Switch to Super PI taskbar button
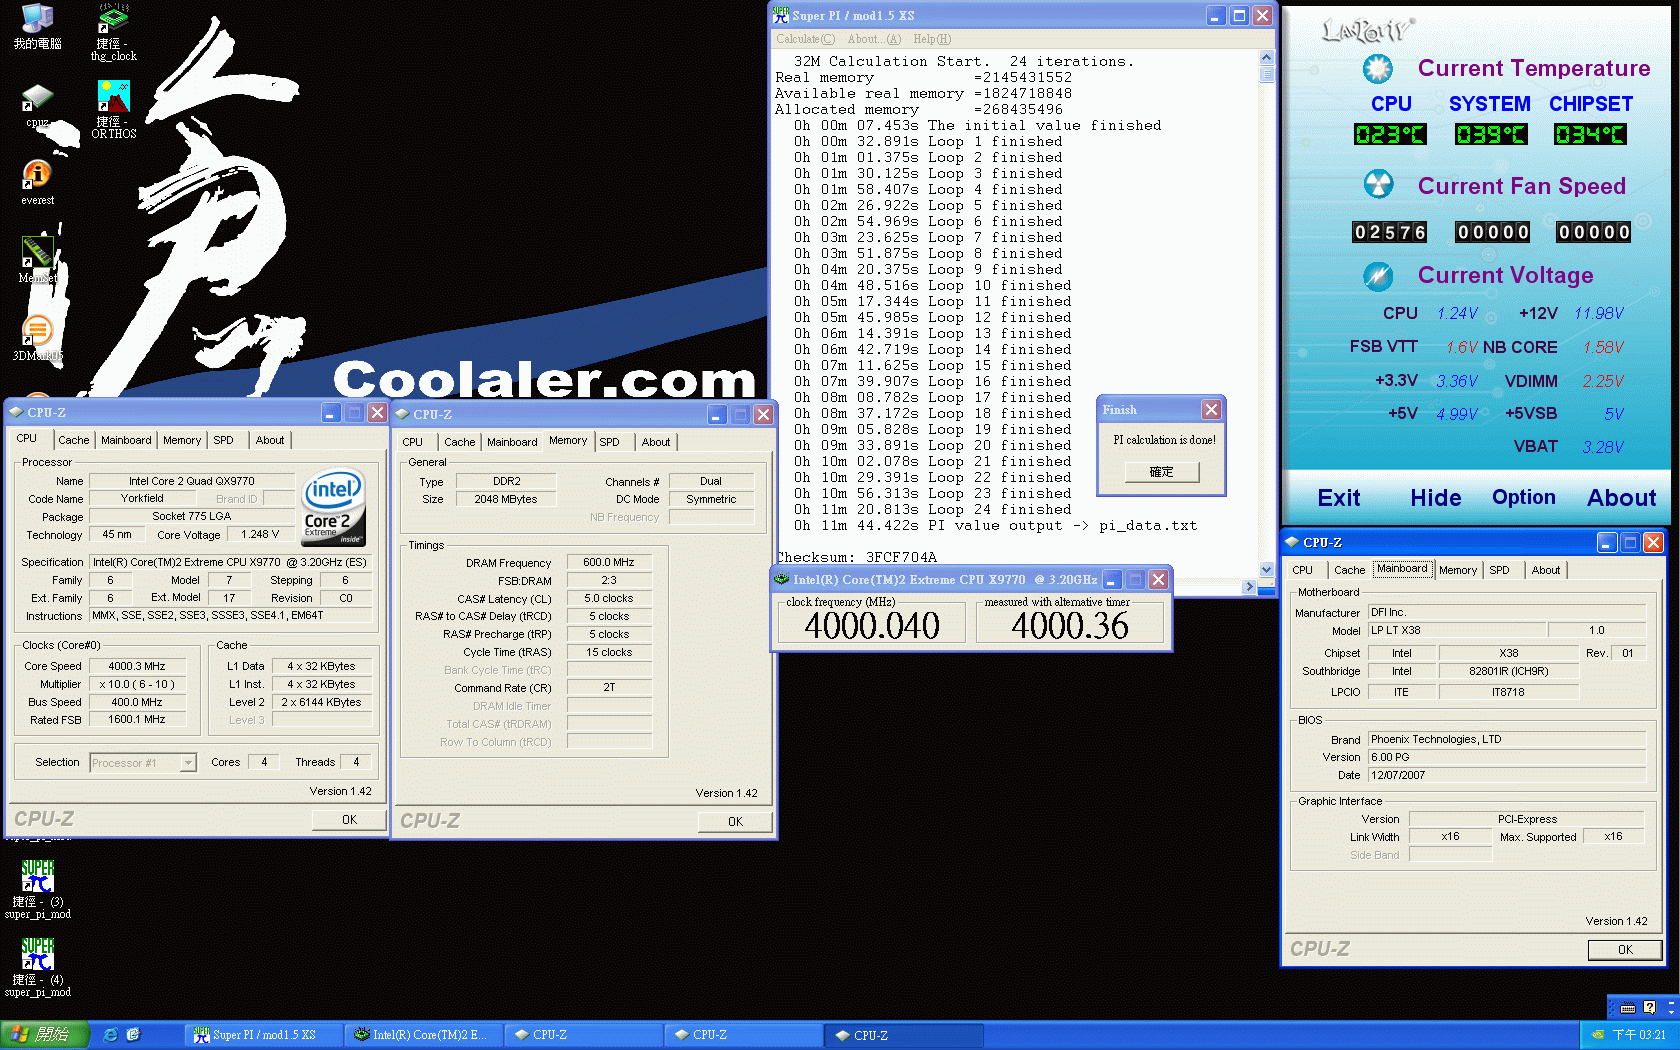This screenshot has height=1050, width=1680. tap(264, 1035)
